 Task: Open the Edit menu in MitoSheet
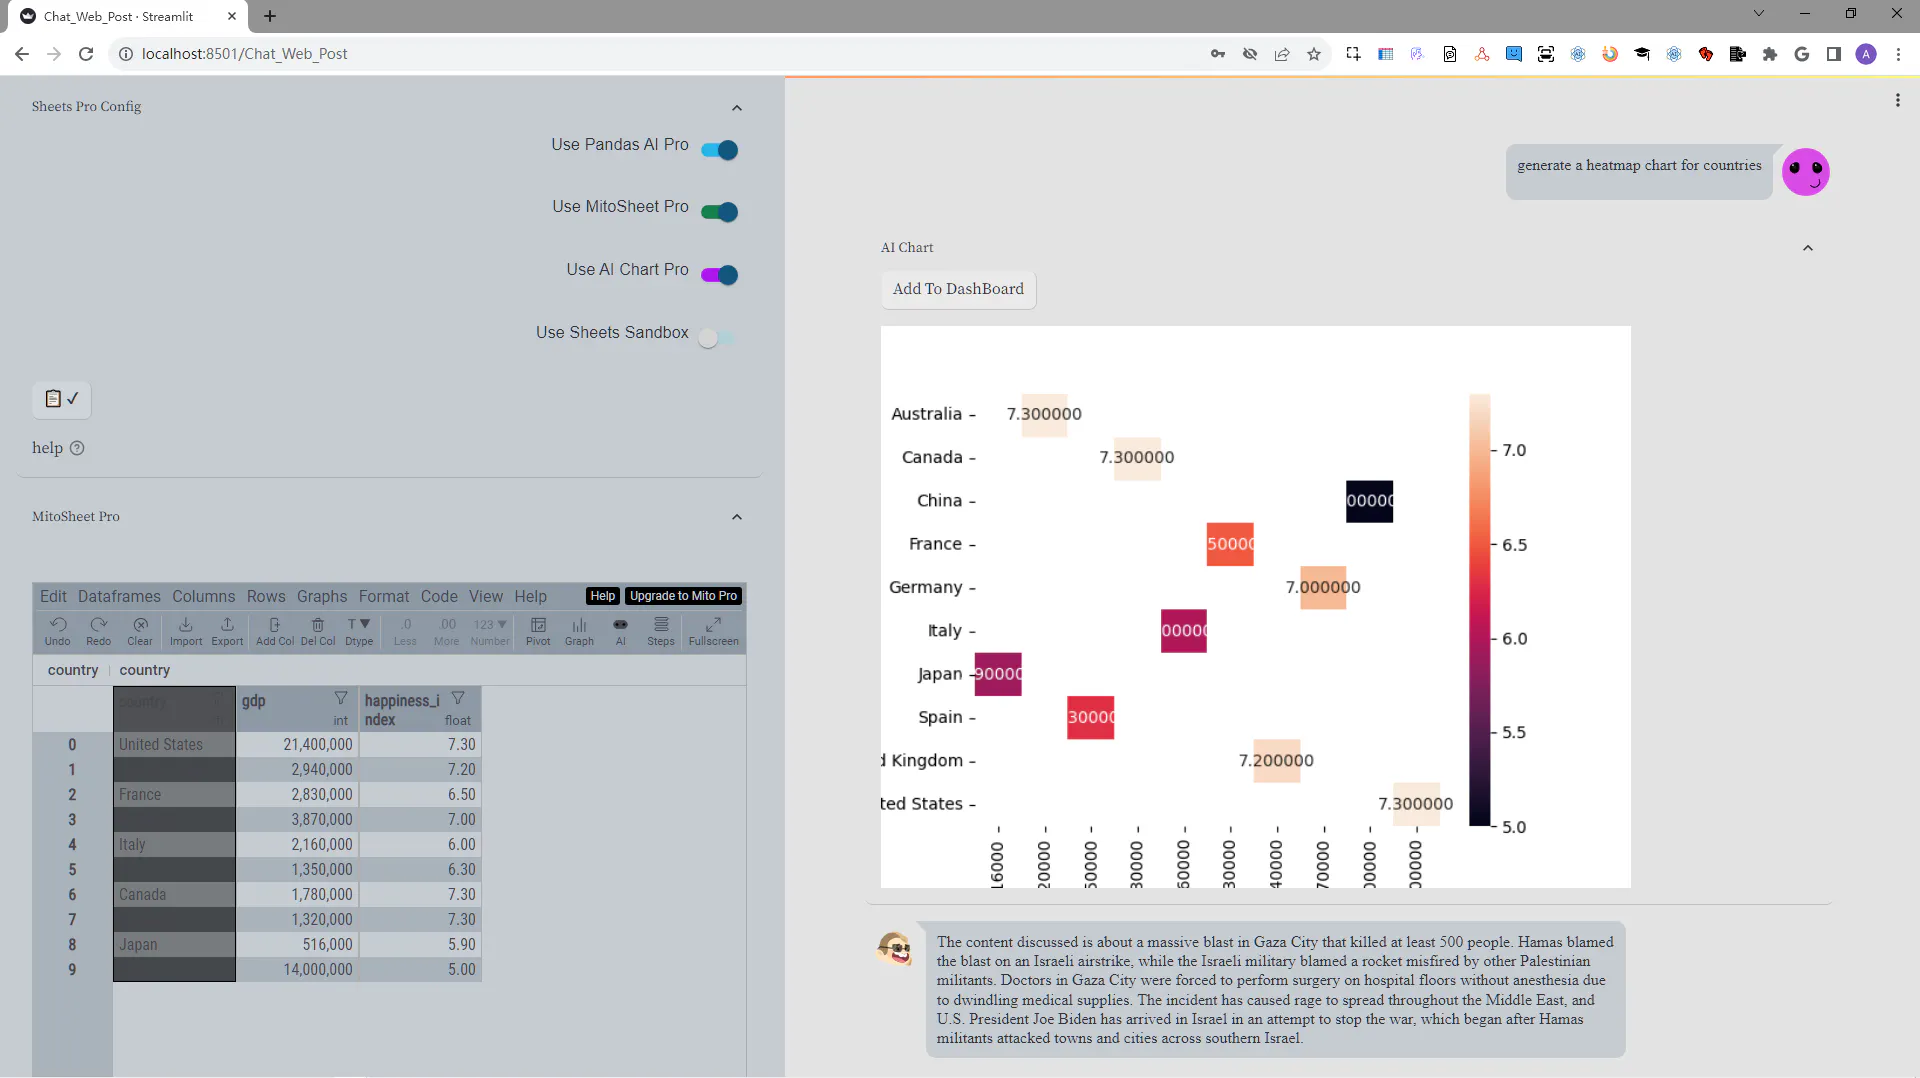(53, 596)
